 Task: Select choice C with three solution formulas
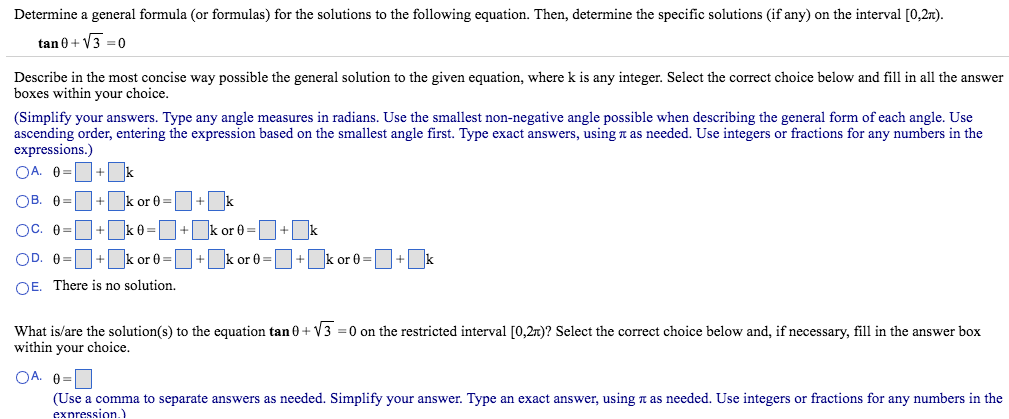tap(23, 230)
